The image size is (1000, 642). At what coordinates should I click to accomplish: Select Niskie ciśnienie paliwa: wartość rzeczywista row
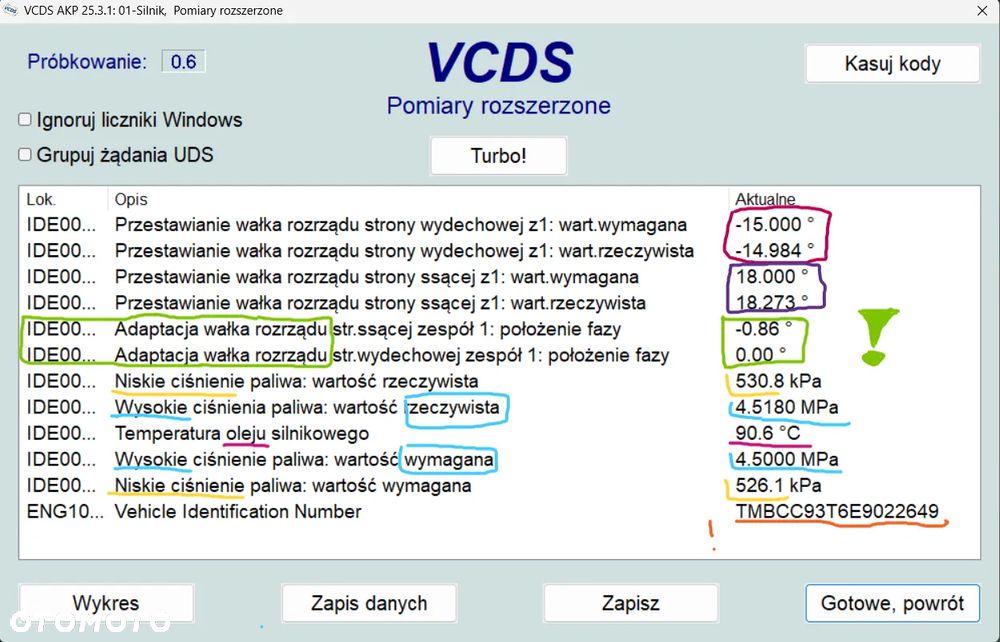tap(499, 381)
